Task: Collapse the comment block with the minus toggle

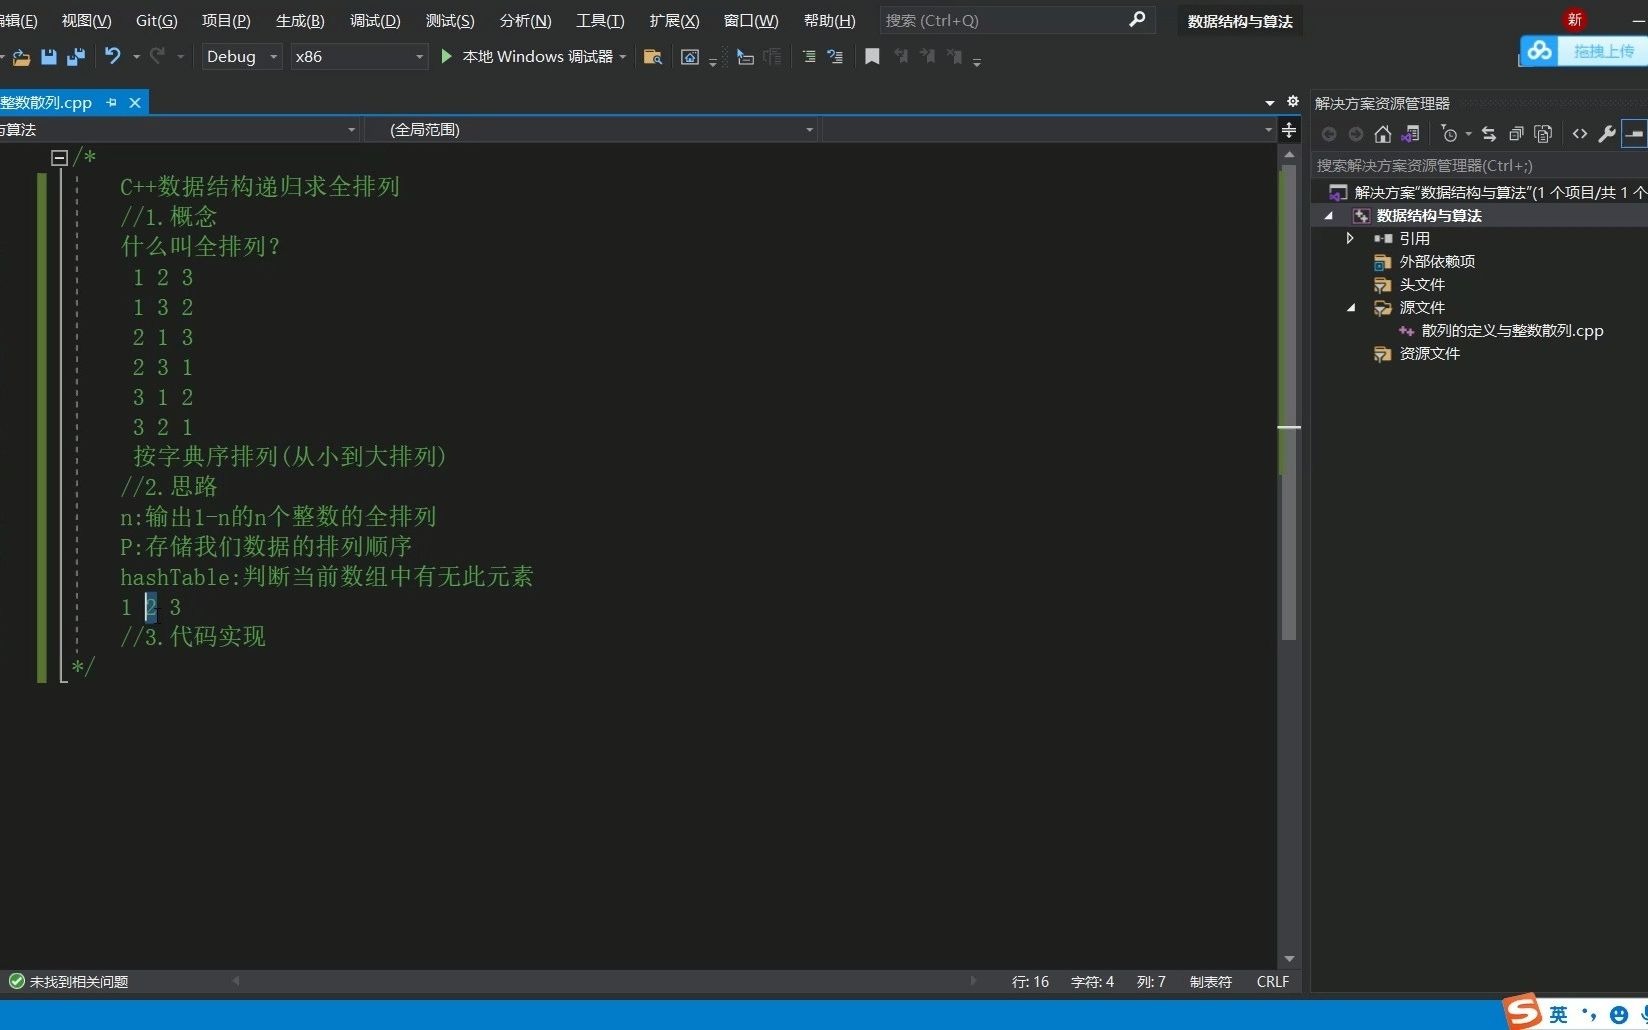Action: [59, 157]
